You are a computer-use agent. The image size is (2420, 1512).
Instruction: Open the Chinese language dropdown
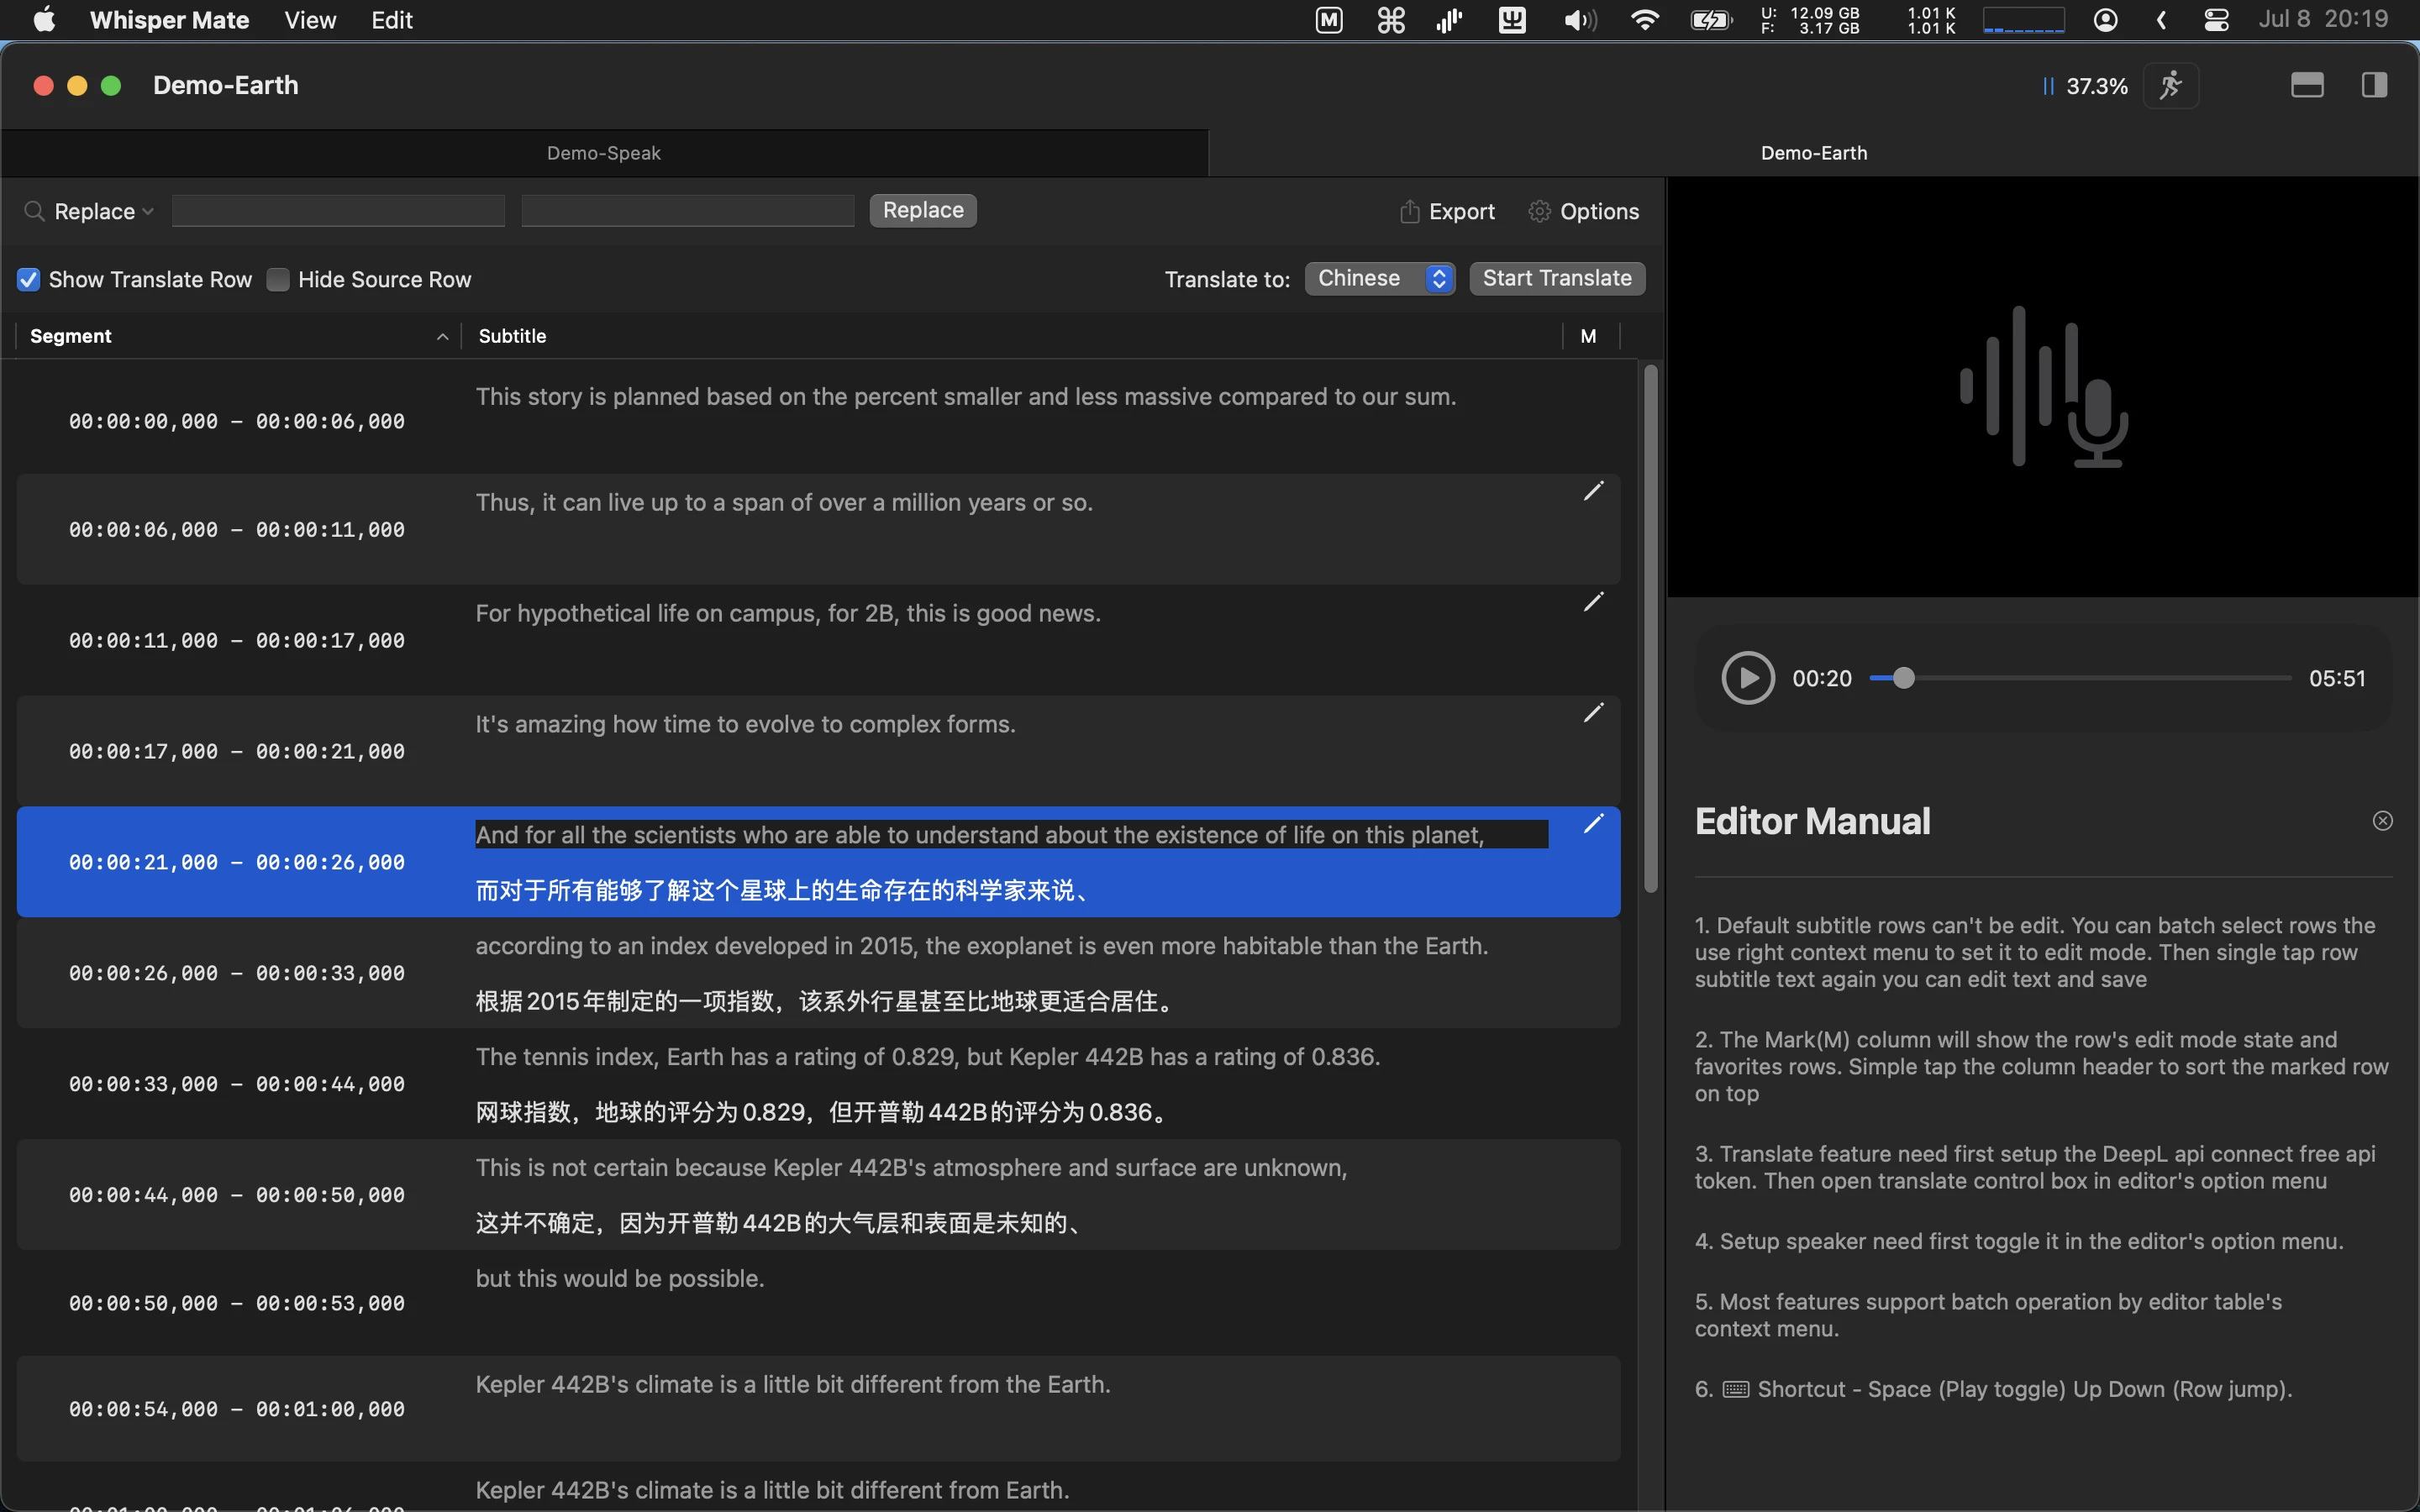click(x=1380, y=279)
